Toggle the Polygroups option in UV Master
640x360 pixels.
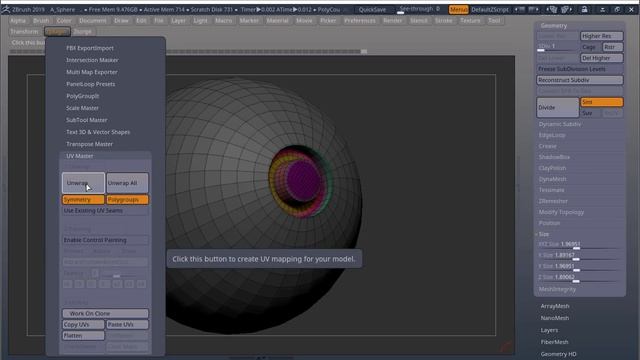click(127, 200)
